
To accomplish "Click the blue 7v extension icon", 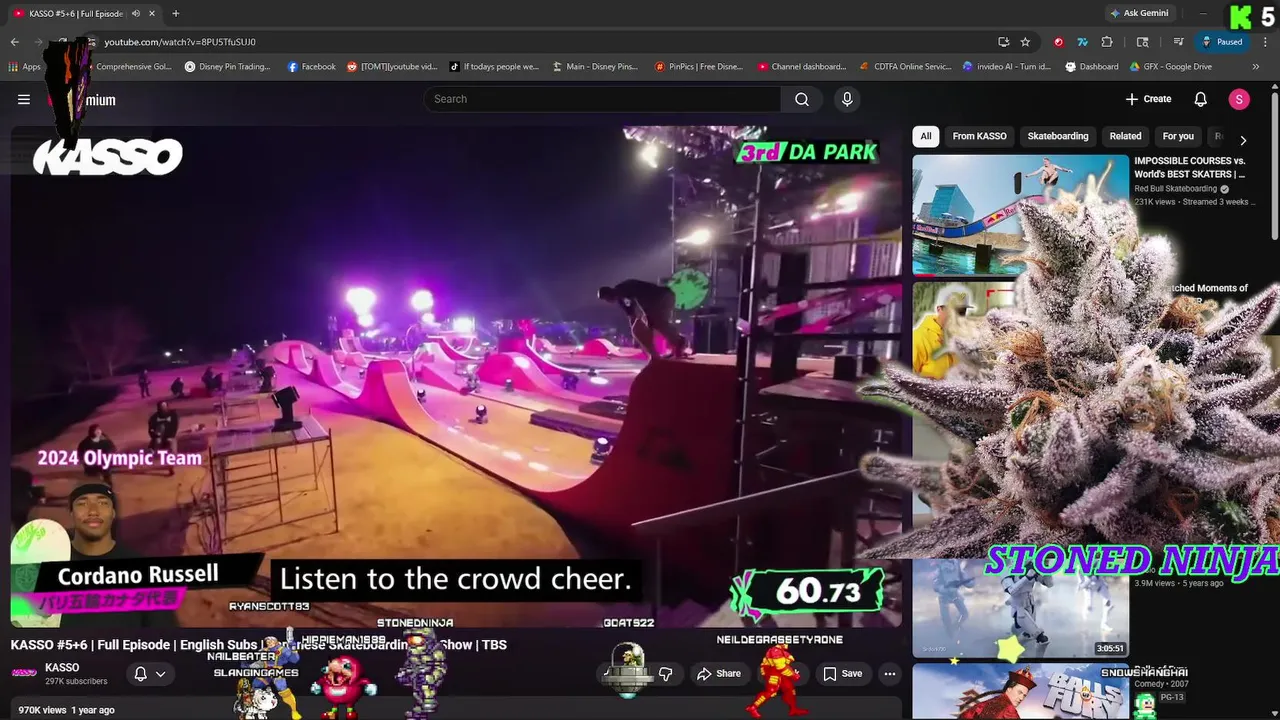I will (x=1082, y=42).
